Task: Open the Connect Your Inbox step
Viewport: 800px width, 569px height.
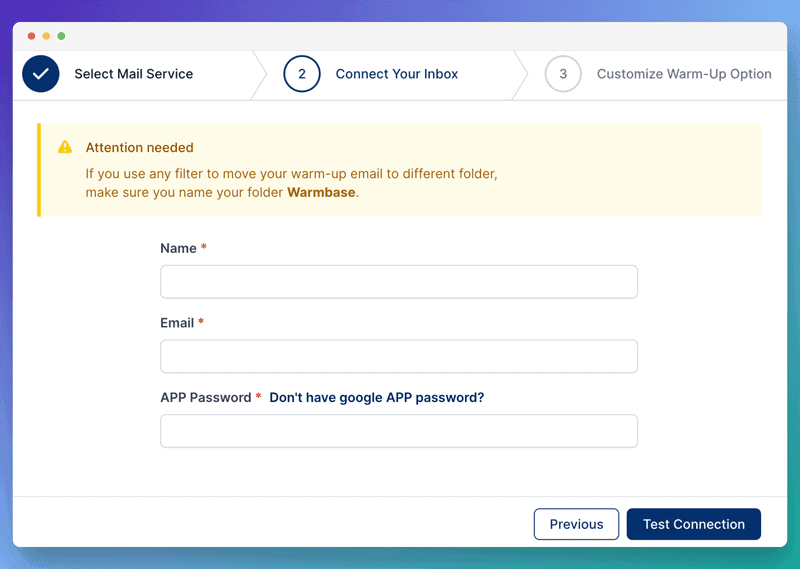Action: click(x=396, y=74)
